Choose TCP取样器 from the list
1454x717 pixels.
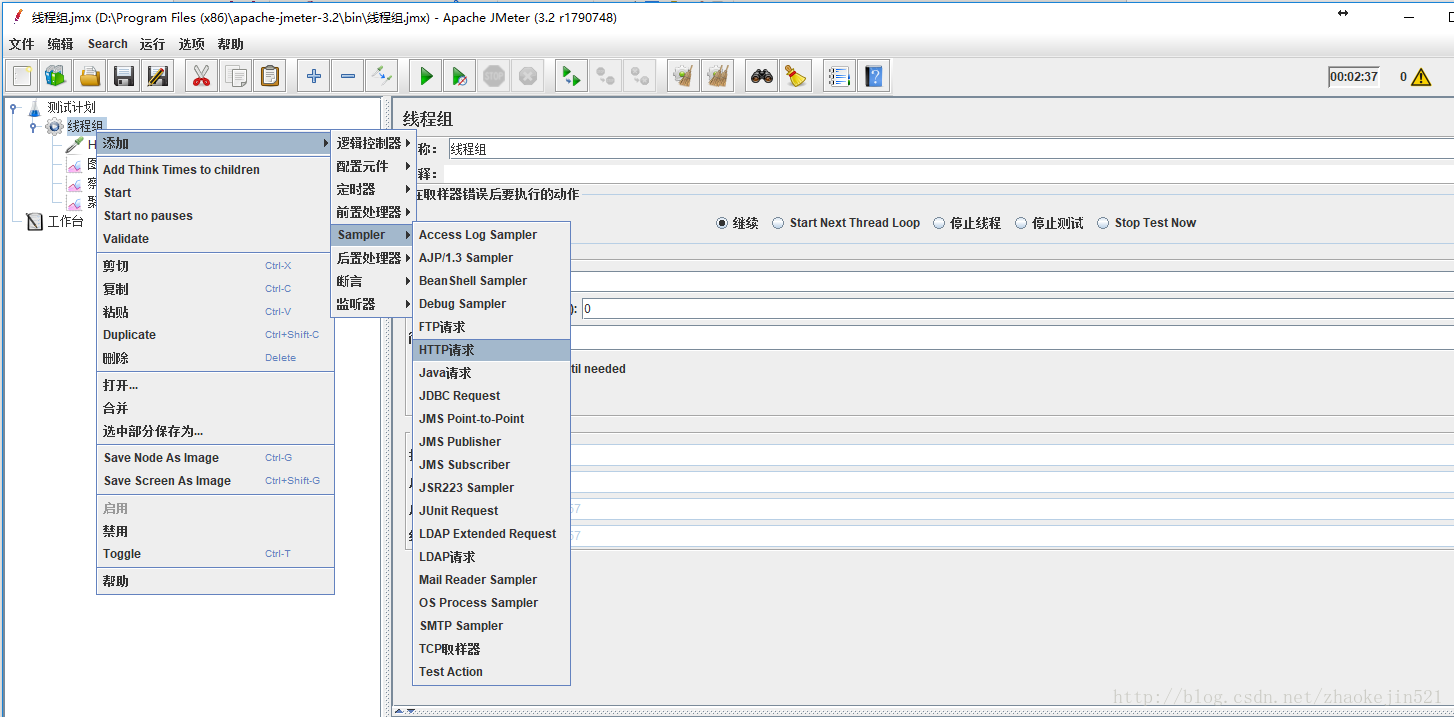(491, 649)
